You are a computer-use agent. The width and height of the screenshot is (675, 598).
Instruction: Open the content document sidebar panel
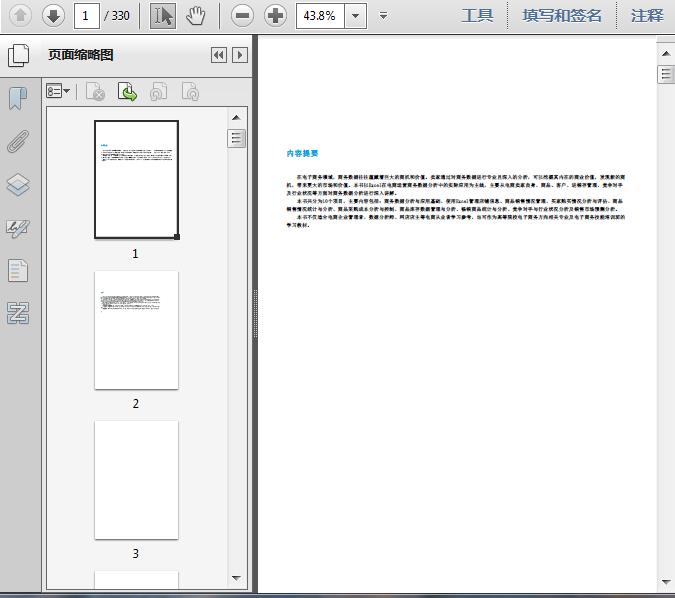18,271
